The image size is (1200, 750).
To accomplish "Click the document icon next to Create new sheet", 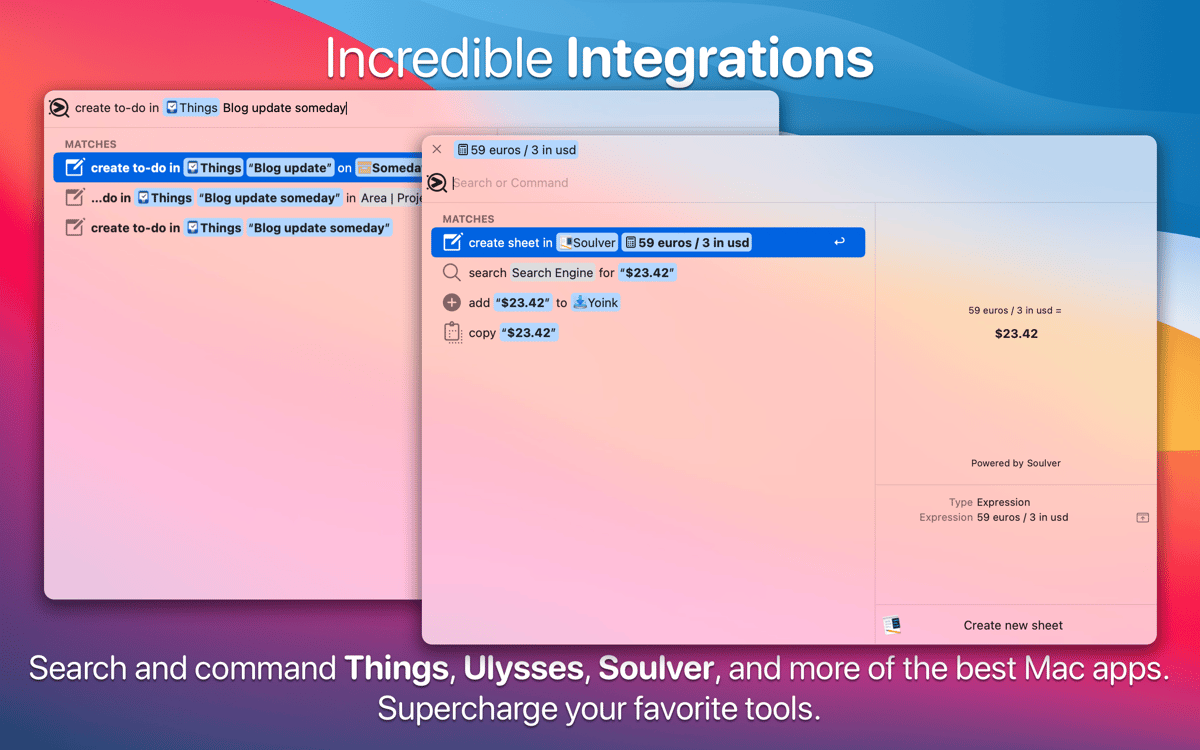I will coord(891,624).
